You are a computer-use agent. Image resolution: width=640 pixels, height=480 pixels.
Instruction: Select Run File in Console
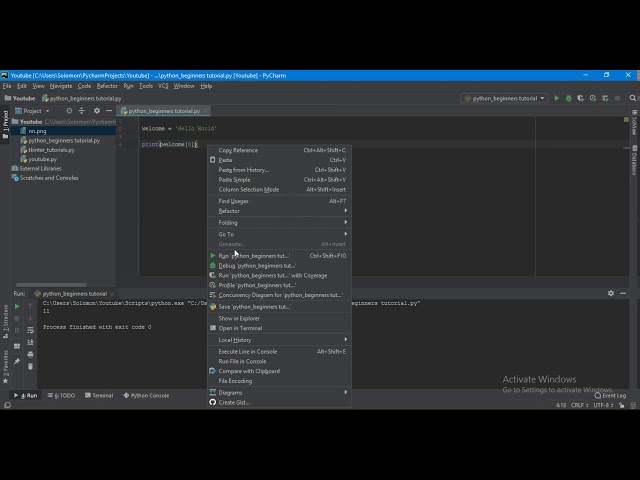coord(280,361)
